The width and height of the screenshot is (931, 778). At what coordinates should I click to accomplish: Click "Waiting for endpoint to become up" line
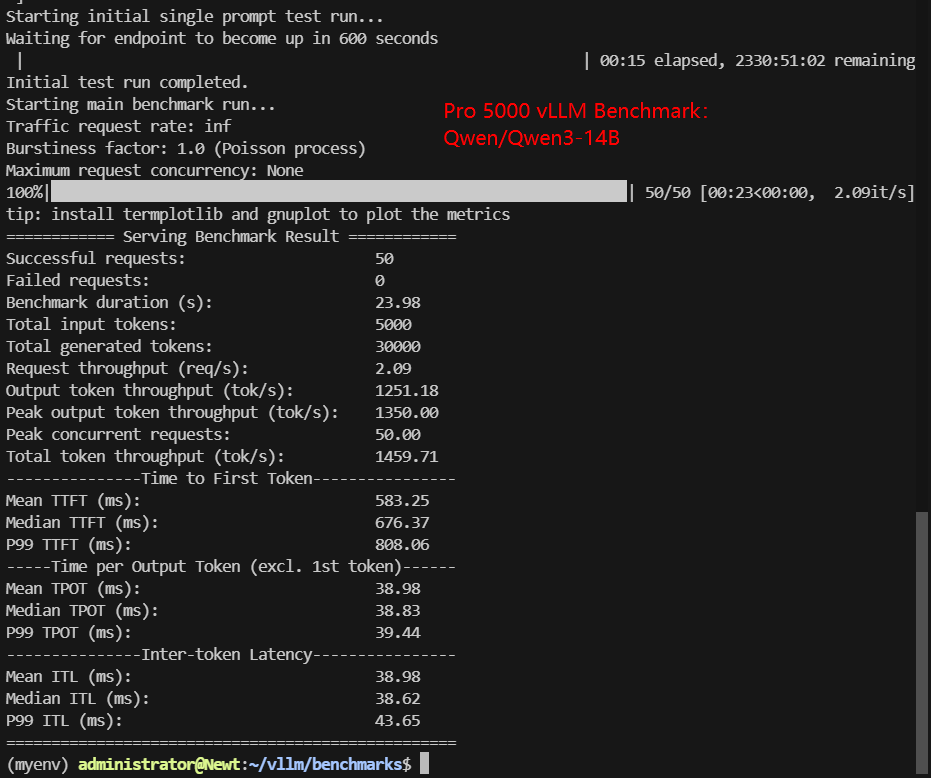221,39
